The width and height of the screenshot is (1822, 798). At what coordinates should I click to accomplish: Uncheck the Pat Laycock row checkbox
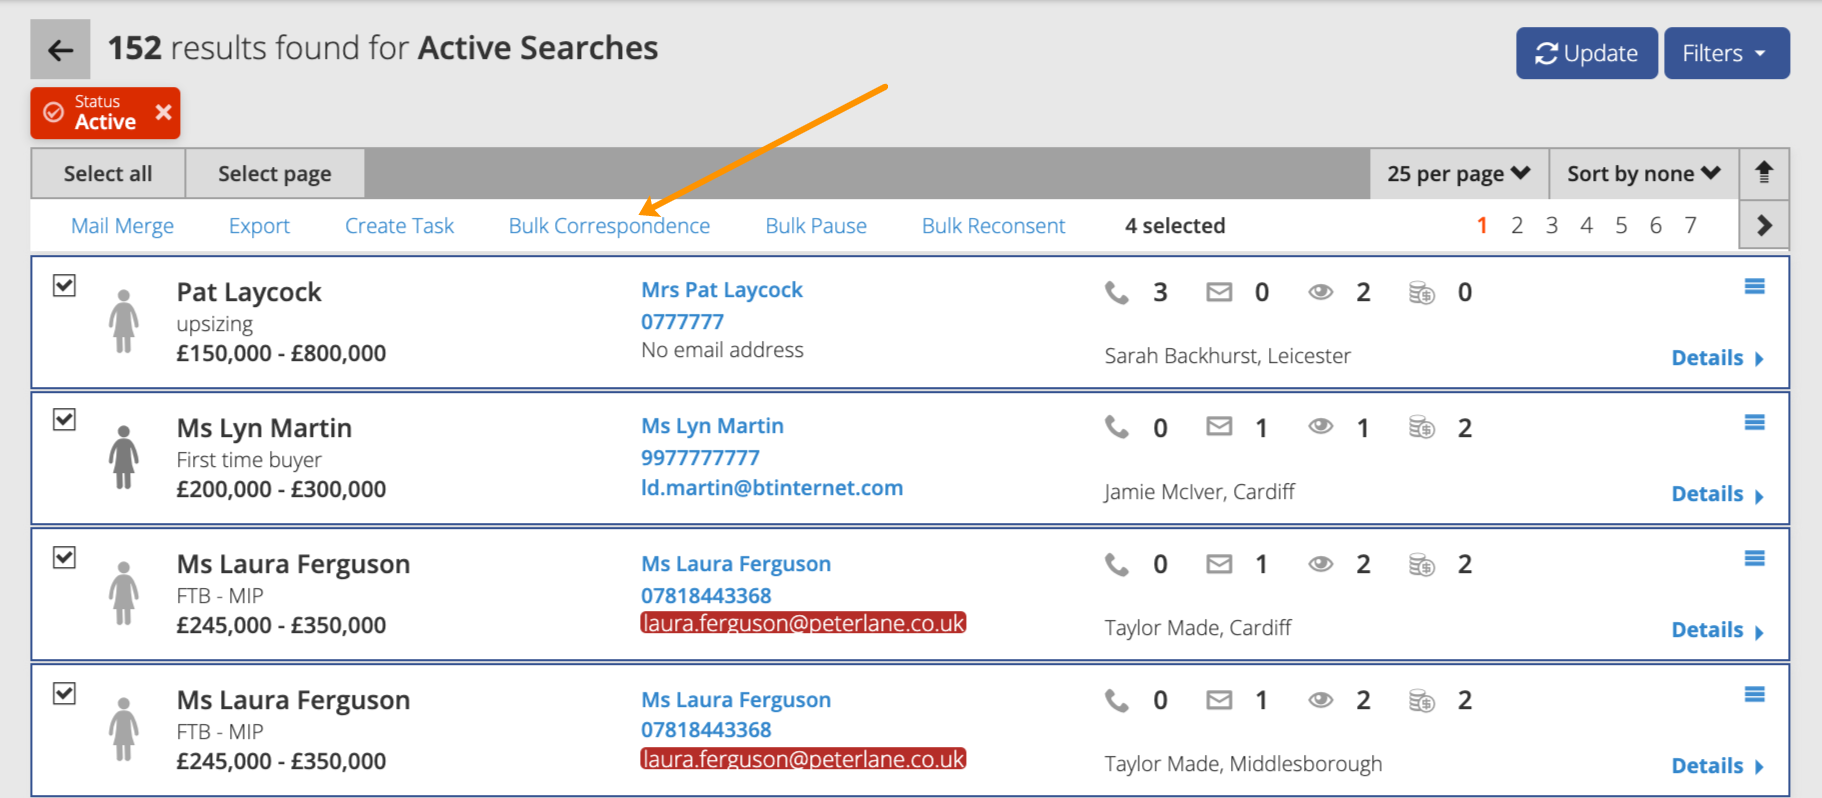[64, 285]
